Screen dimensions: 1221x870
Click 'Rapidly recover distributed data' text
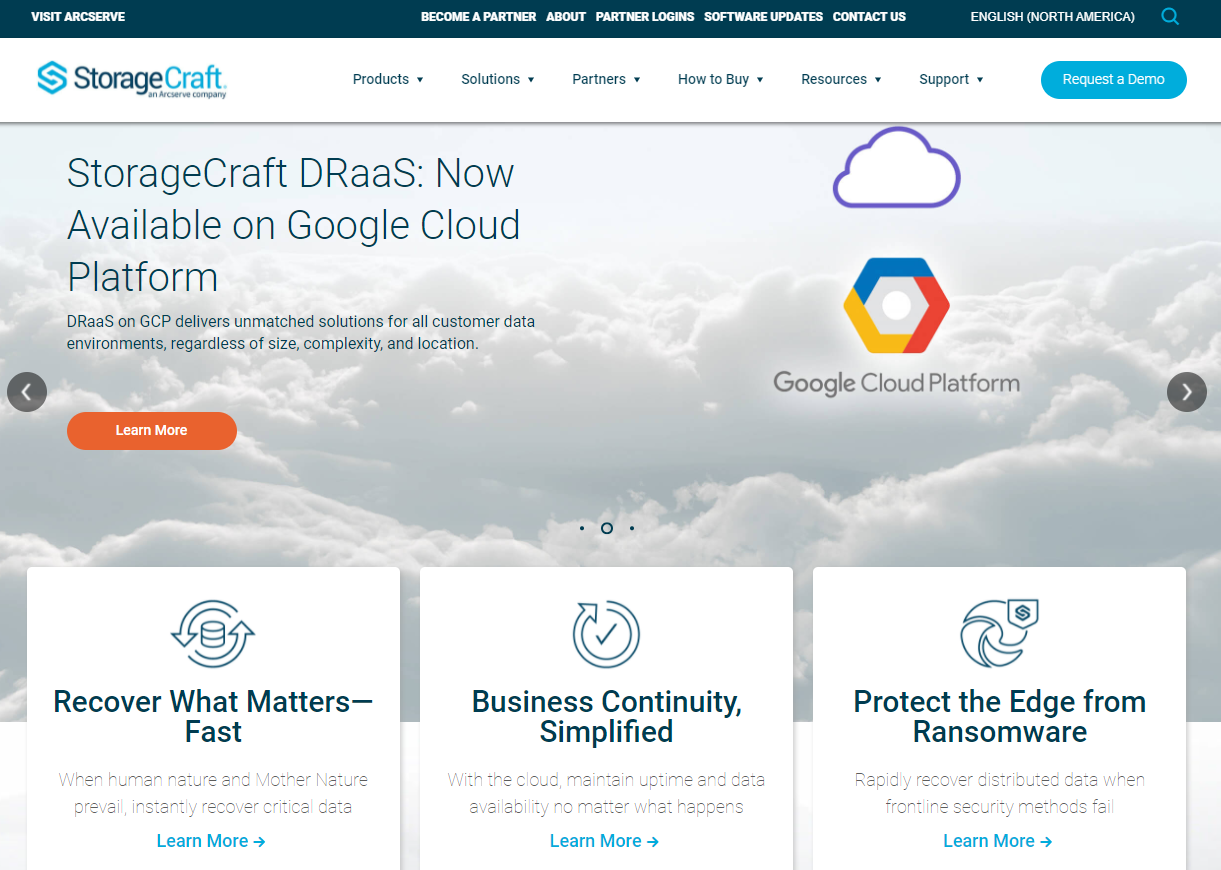point(999,793)
